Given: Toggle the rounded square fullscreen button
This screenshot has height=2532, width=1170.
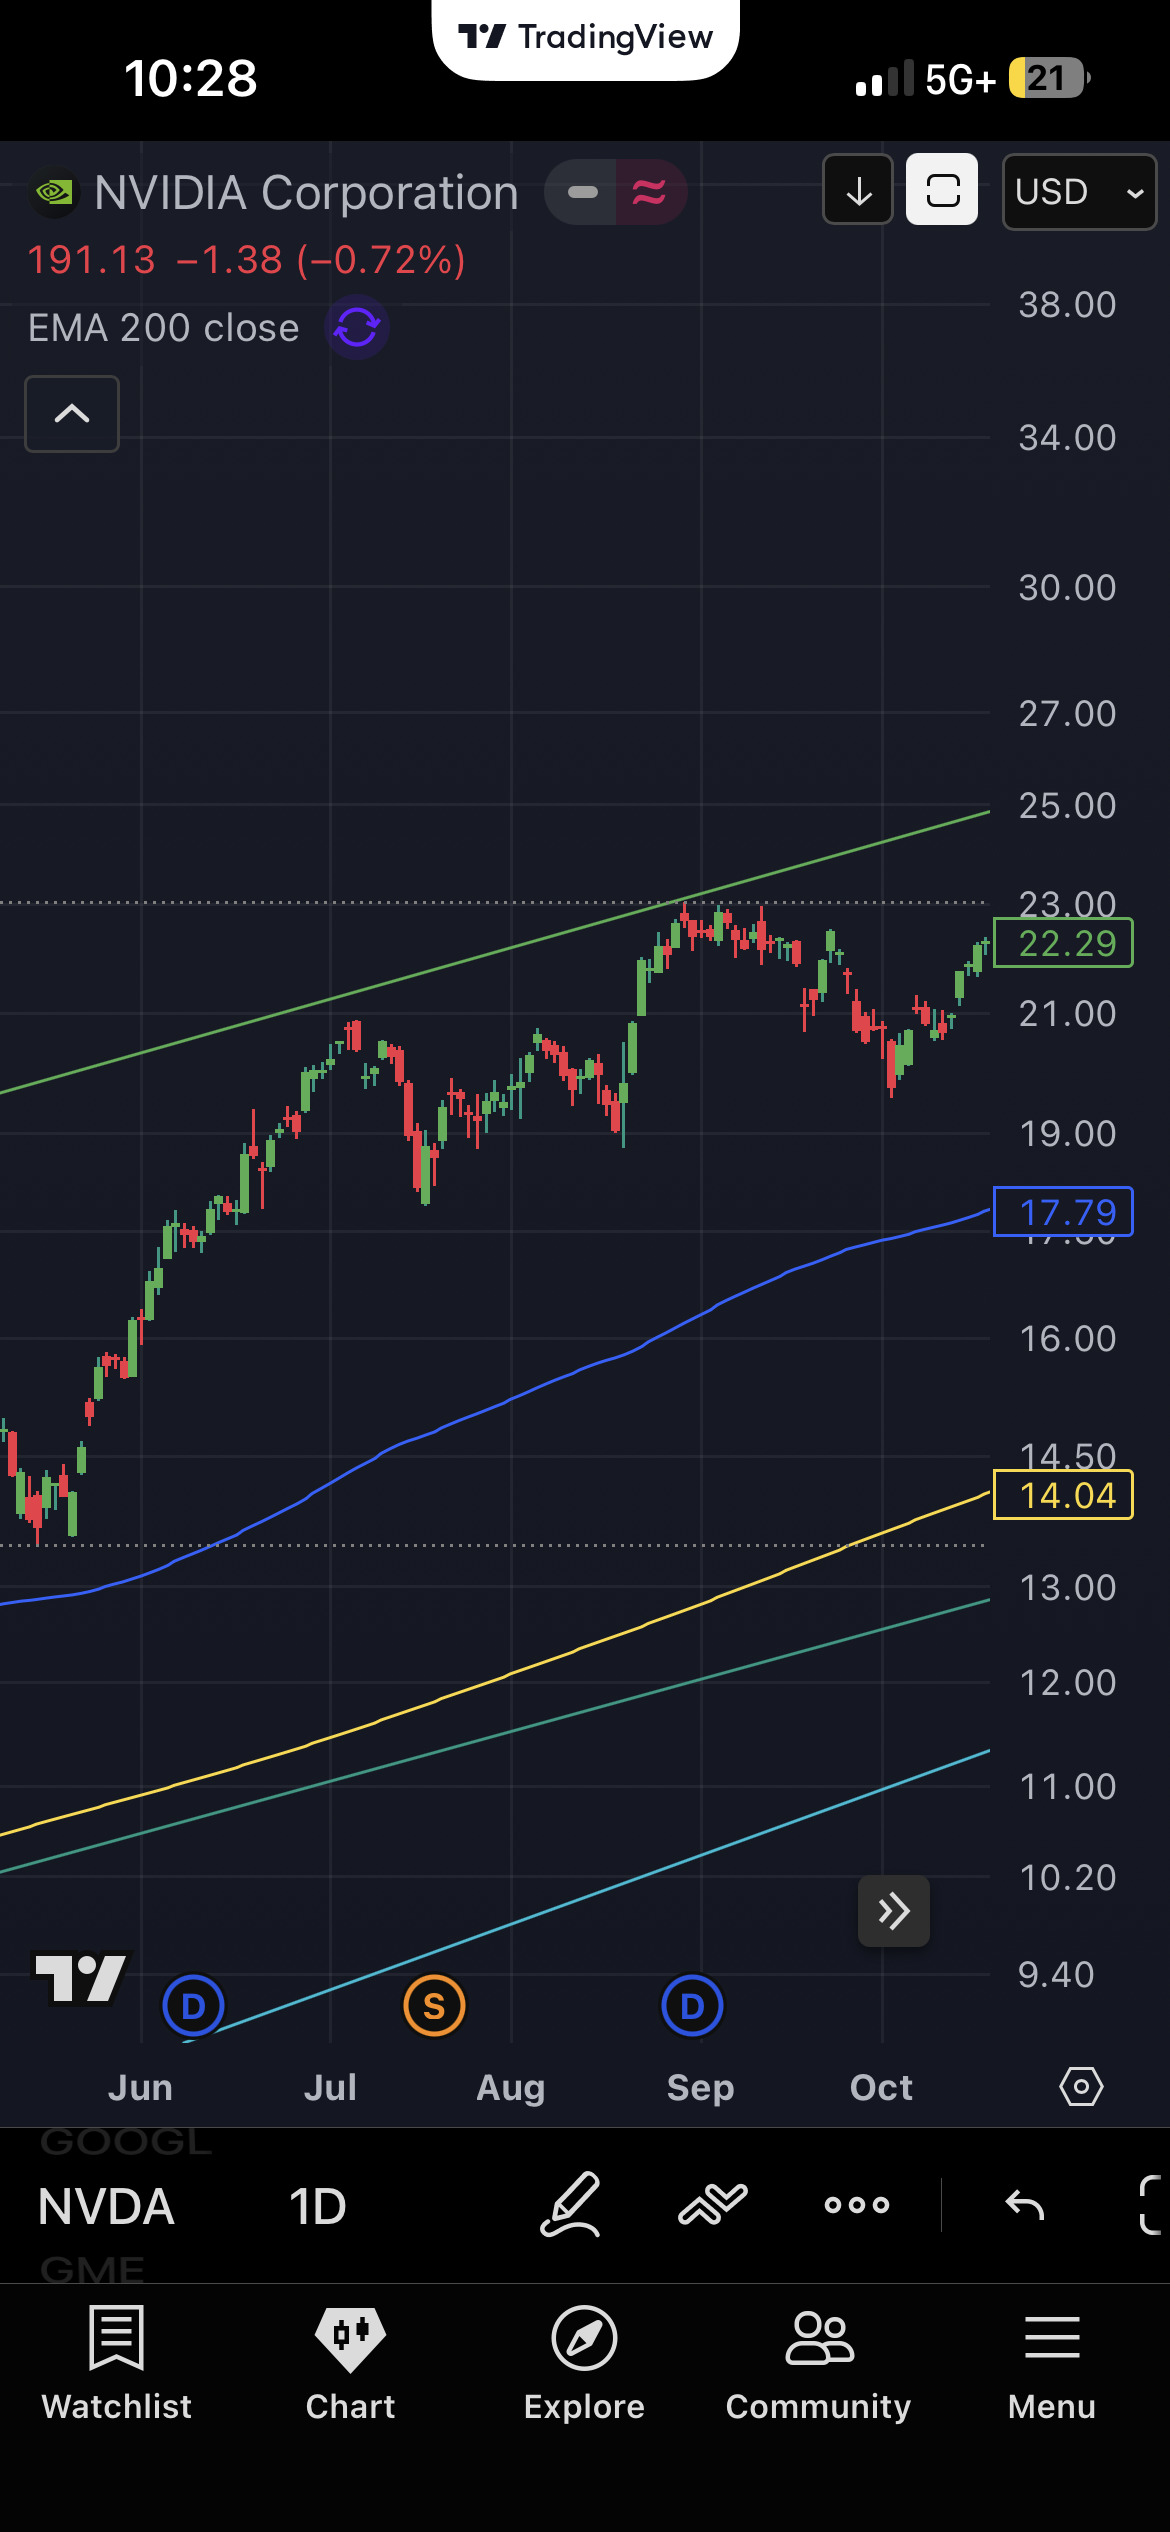Looking at the screenshot, I should click(x=942, y=190).
